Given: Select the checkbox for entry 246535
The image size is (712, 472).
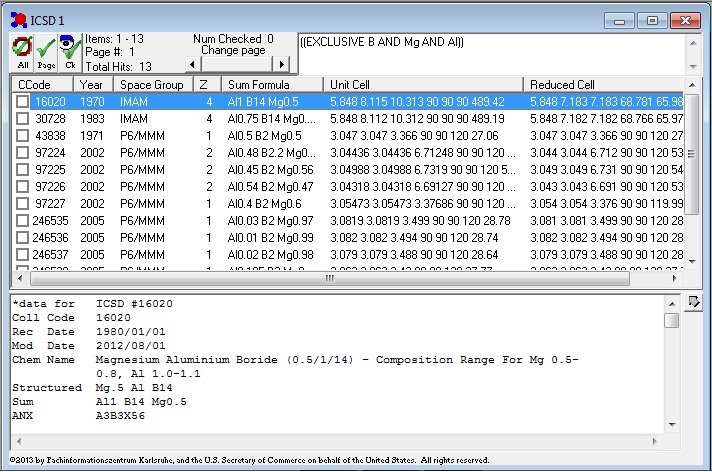Looking at the screenshot, I should pyautogui.click(x=22, y=220).
